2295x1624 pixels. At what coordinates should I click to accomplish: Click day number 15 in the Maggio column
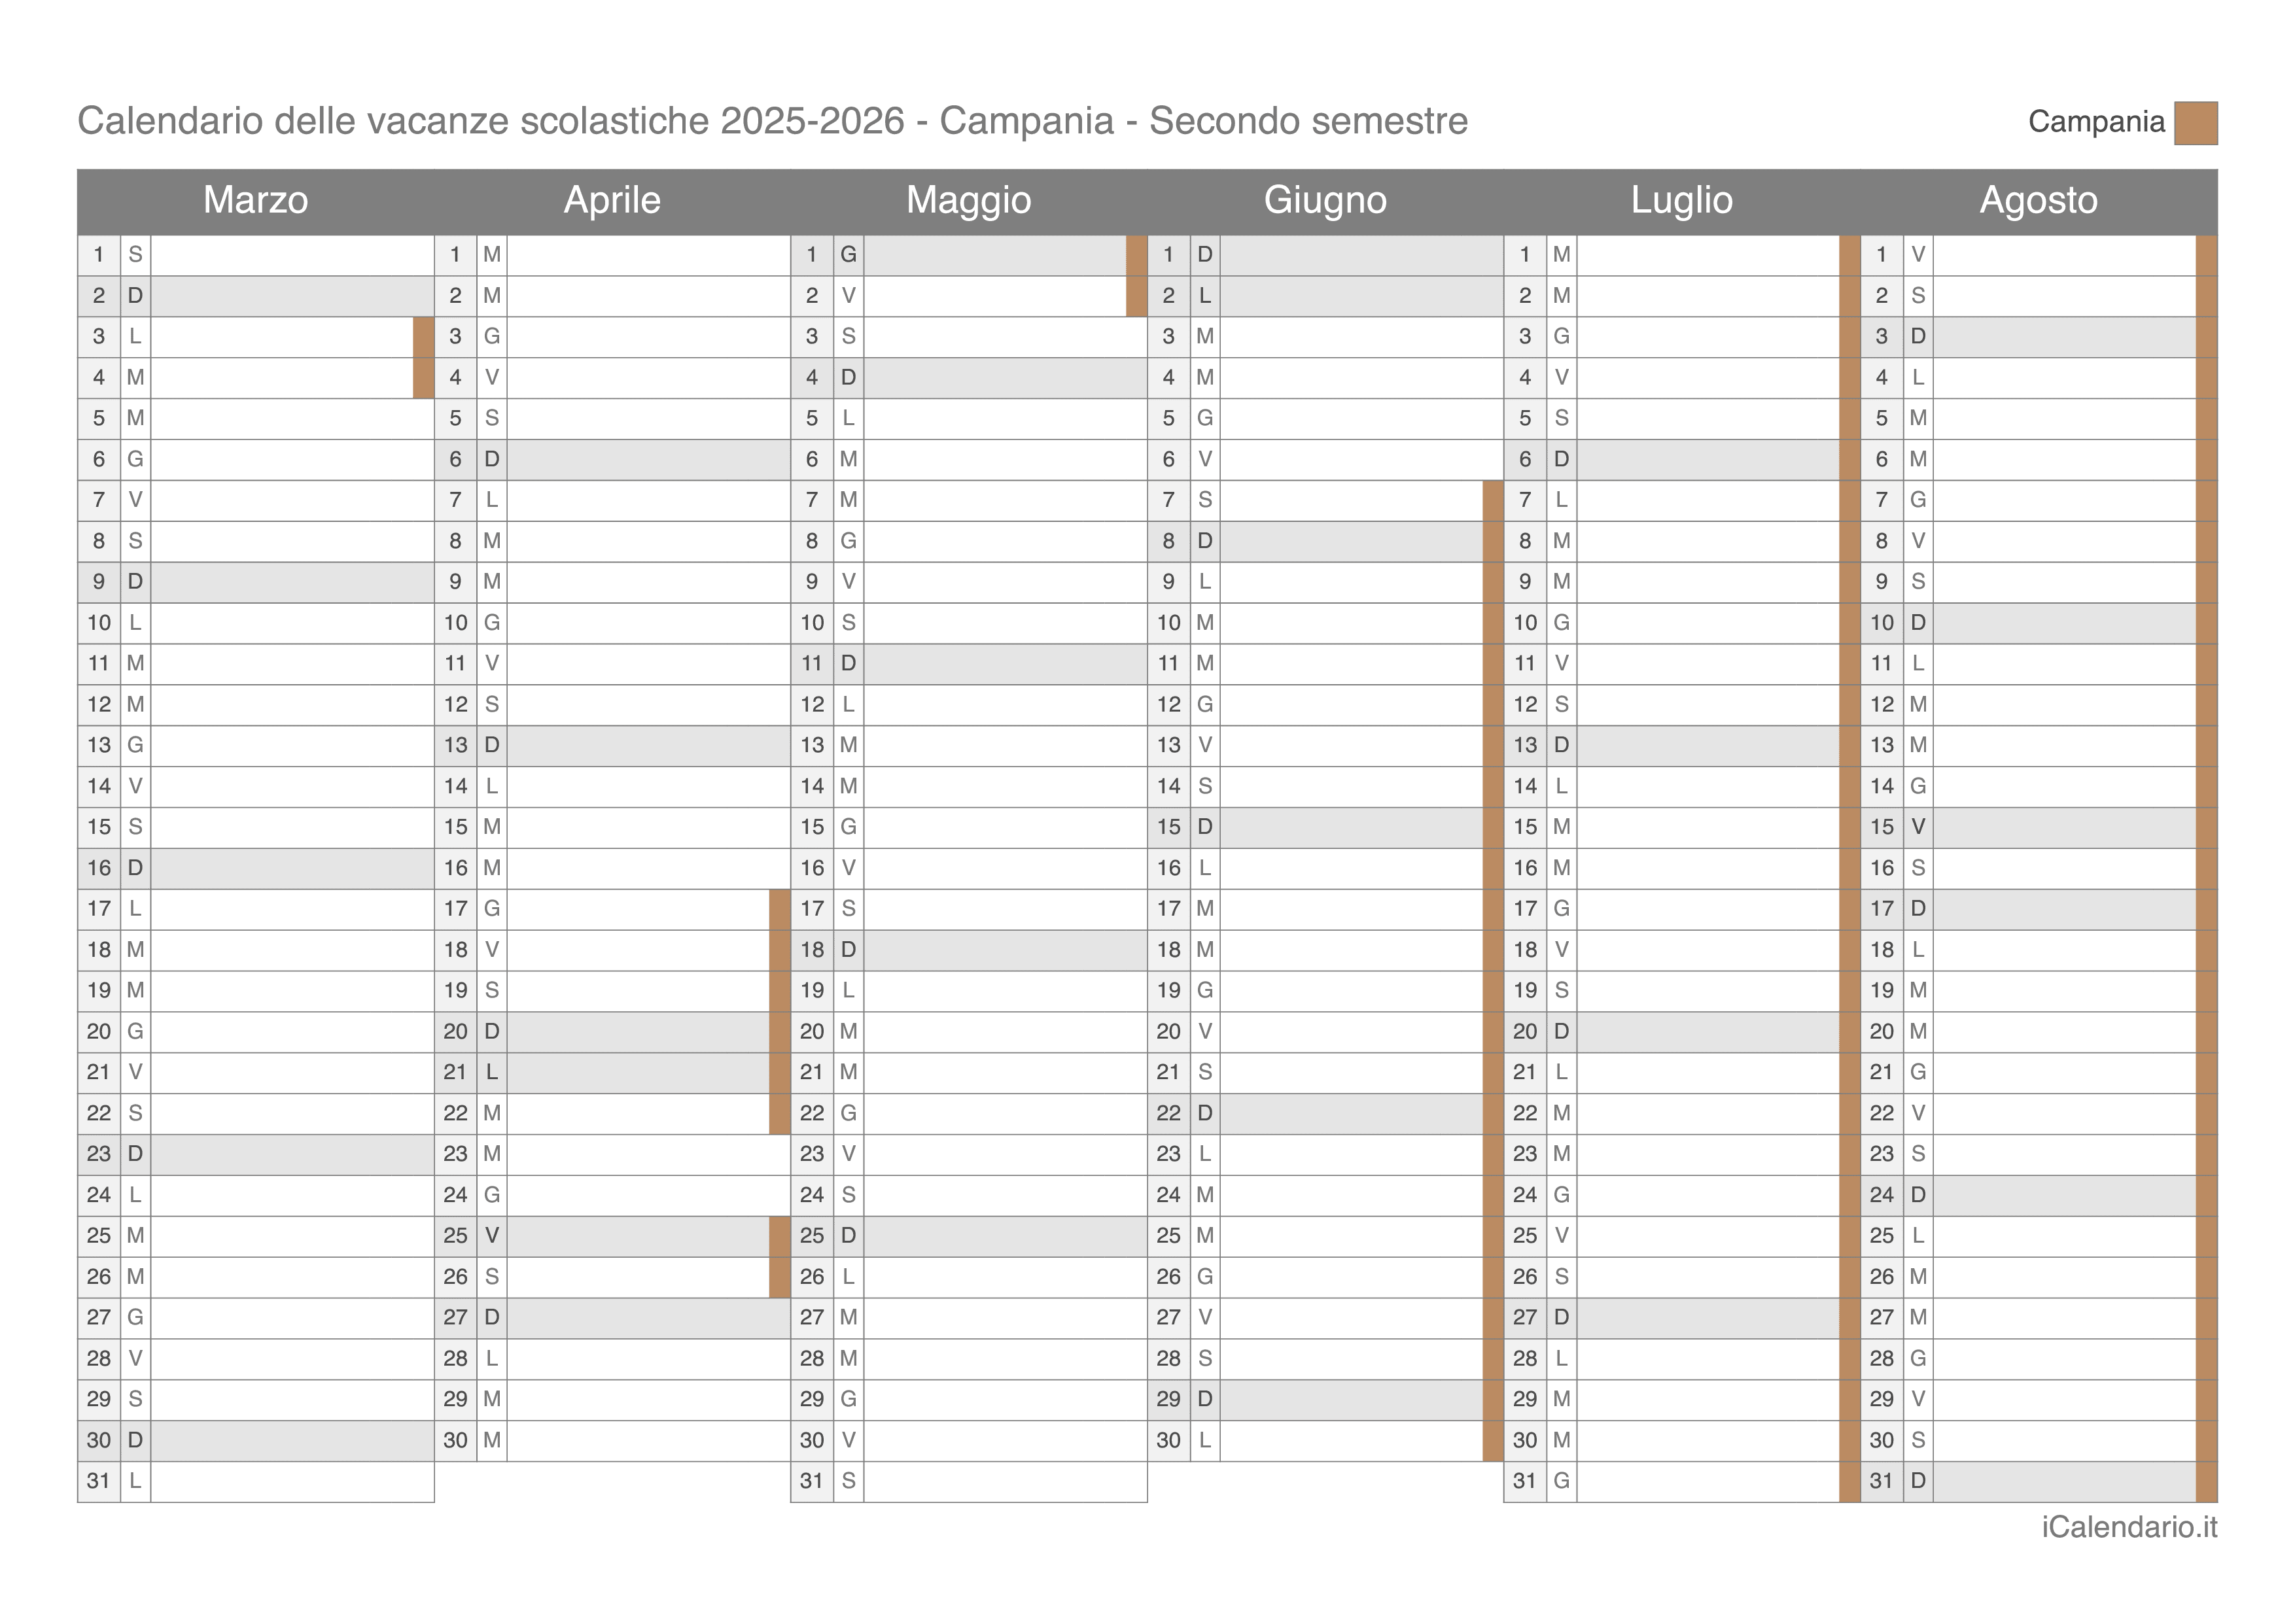812,827
